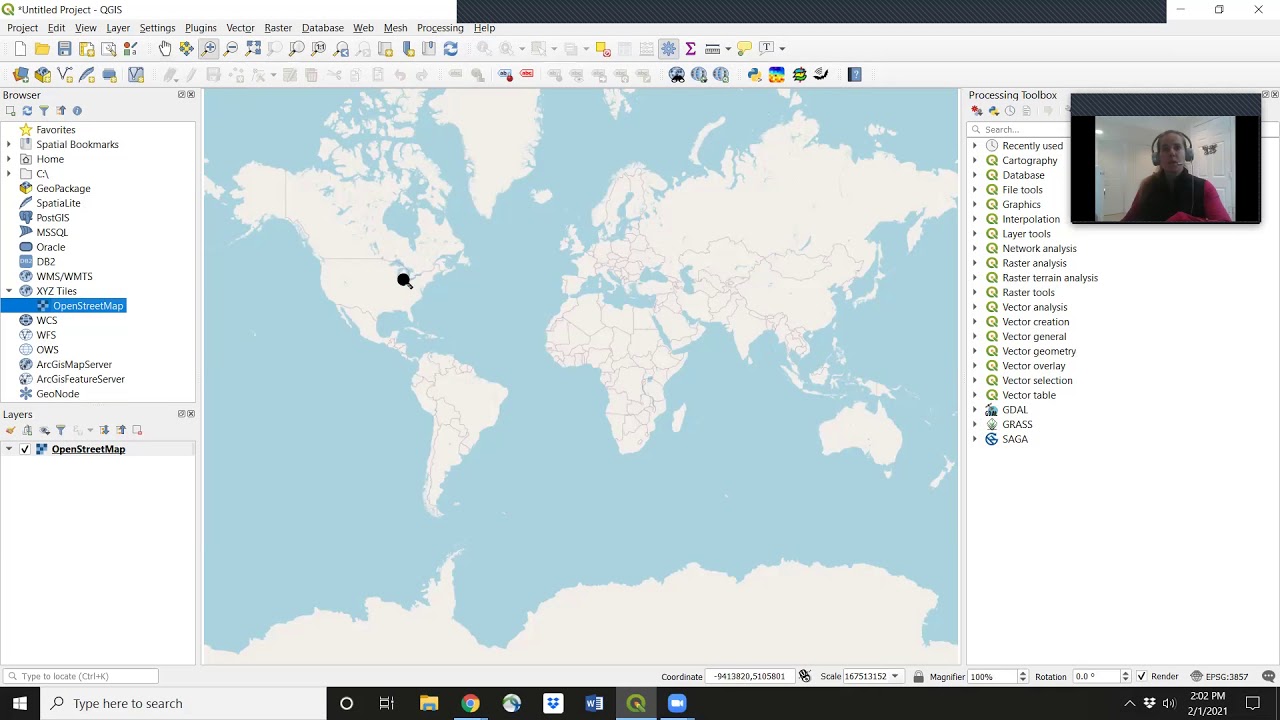Collapse the XYZ Tiles node
This screenshot has height=720, width=1280.
9,291
